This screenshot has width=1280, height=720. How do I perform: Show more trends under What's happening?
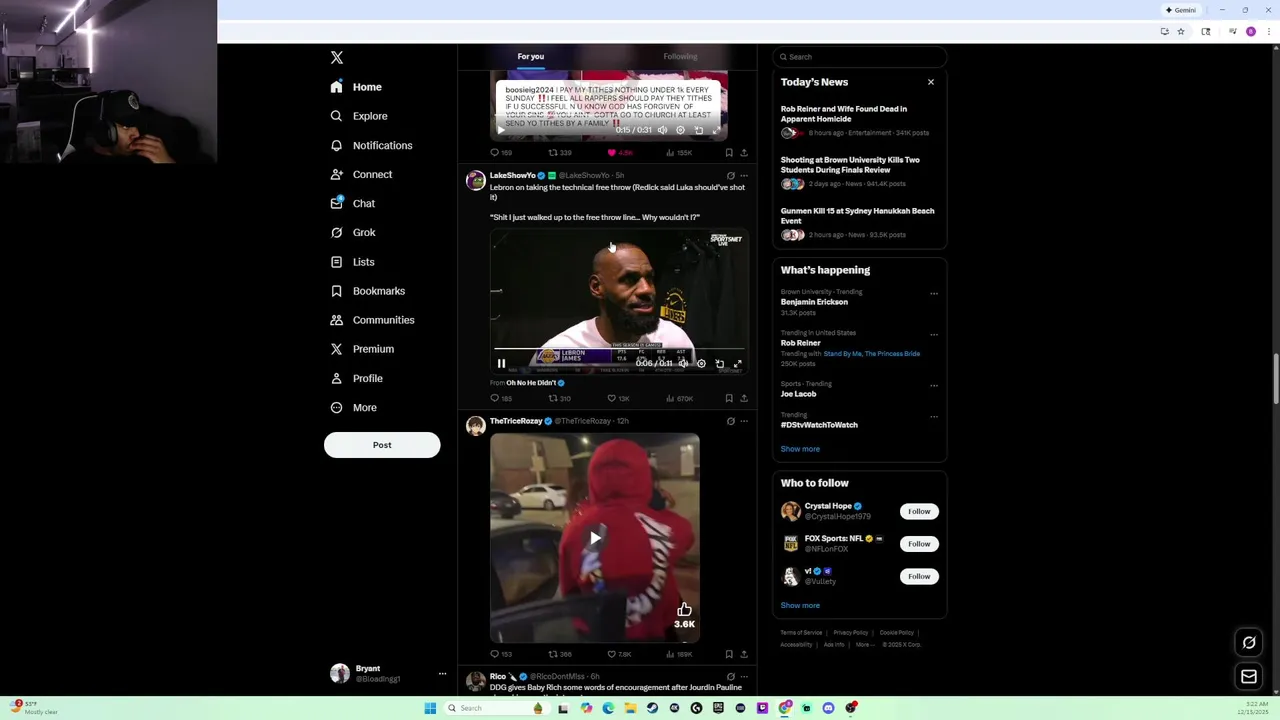(x=800, y=449)
